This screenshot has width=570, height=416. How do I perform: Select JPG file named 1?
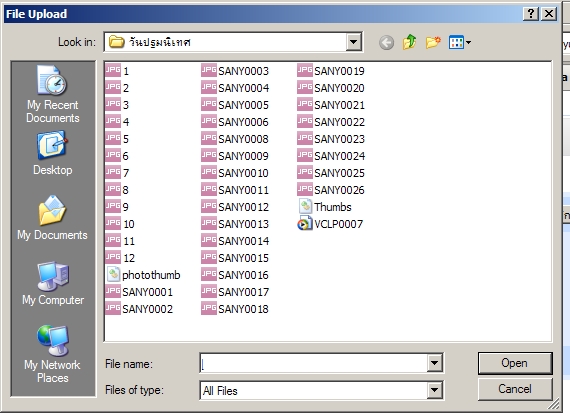[117, 71]
